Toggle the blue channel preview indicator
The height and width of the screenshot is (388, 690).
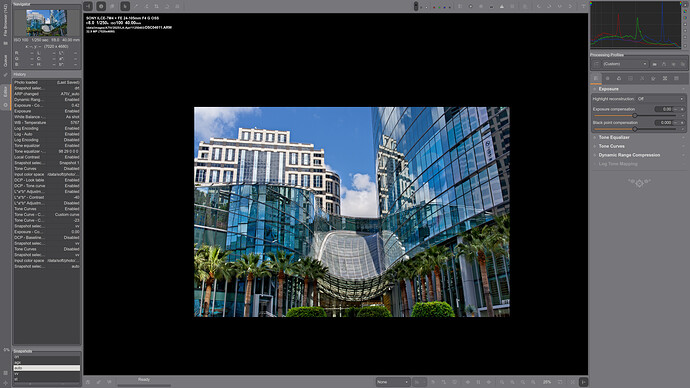click(444, 7)
